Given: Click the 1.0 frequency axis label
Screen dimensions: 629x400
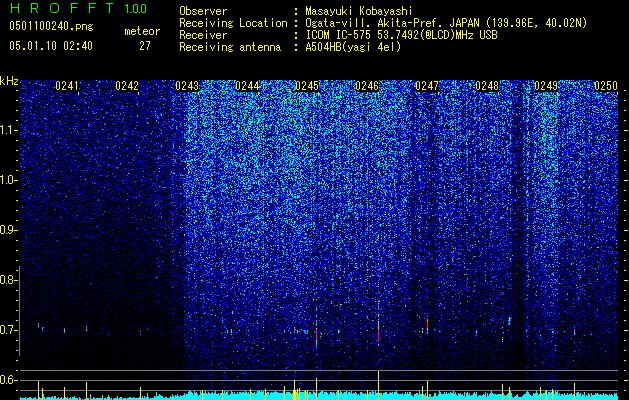Looking at the screenshot, I should pyautogui.click(x=8, y=180).
